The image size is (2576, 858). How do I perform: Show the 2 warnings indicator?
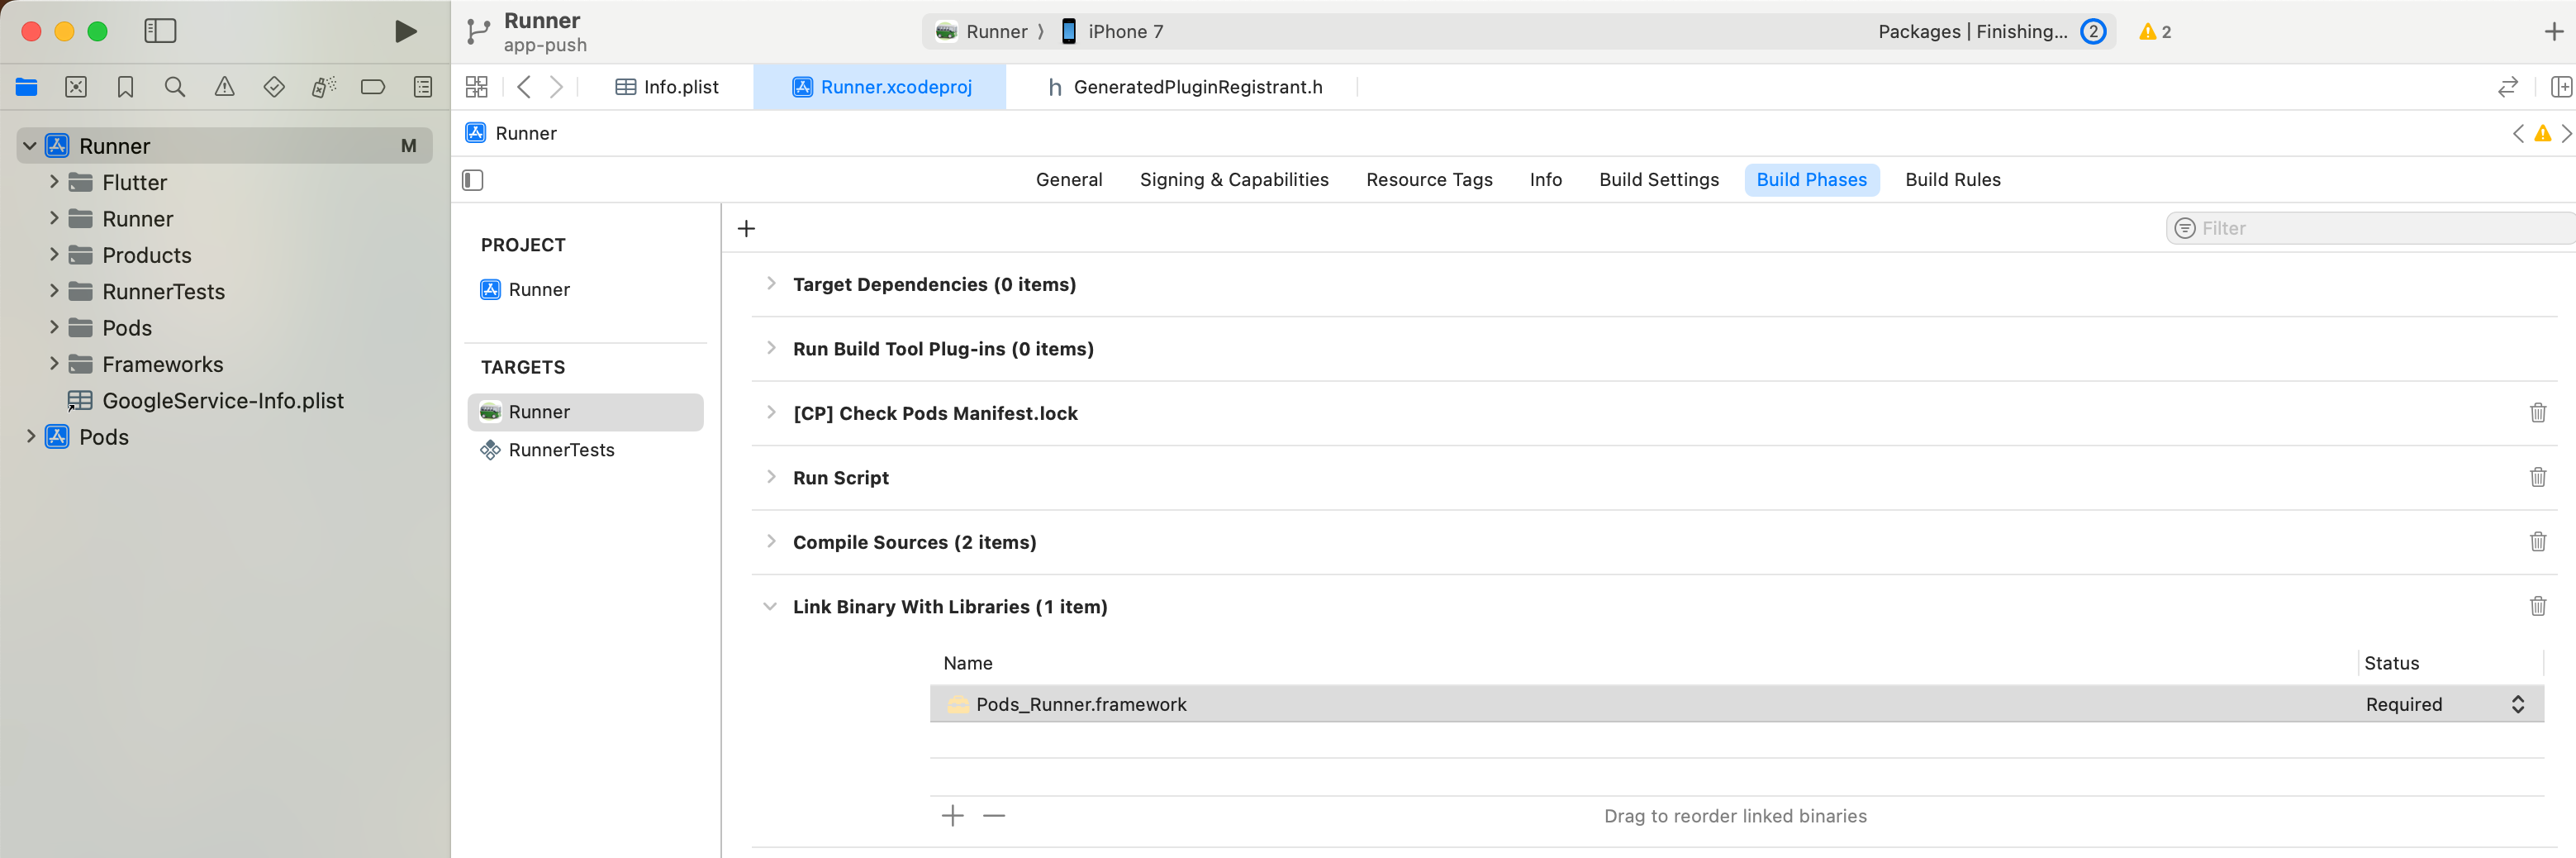pos(2155,32)
